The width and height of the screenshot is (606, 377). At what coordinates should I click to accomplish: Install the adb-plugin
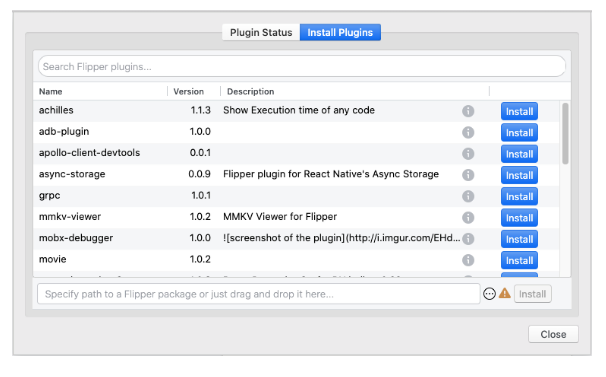(x=519, y=133)
